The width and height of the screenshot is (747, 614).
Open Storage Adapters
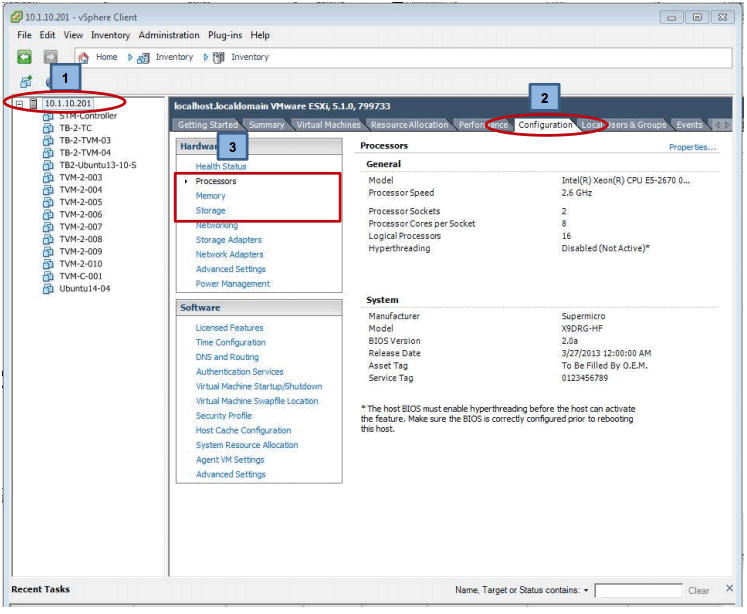tap(229, 240)
